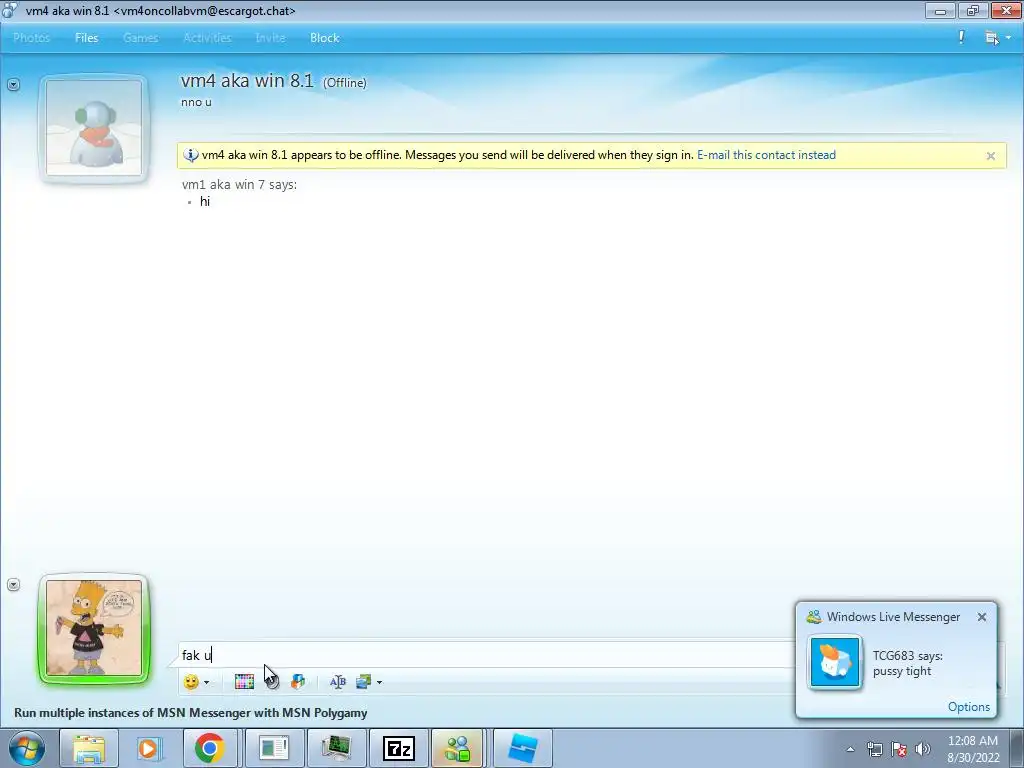Open the MSN Polygamy ad link

click(191, 712)
